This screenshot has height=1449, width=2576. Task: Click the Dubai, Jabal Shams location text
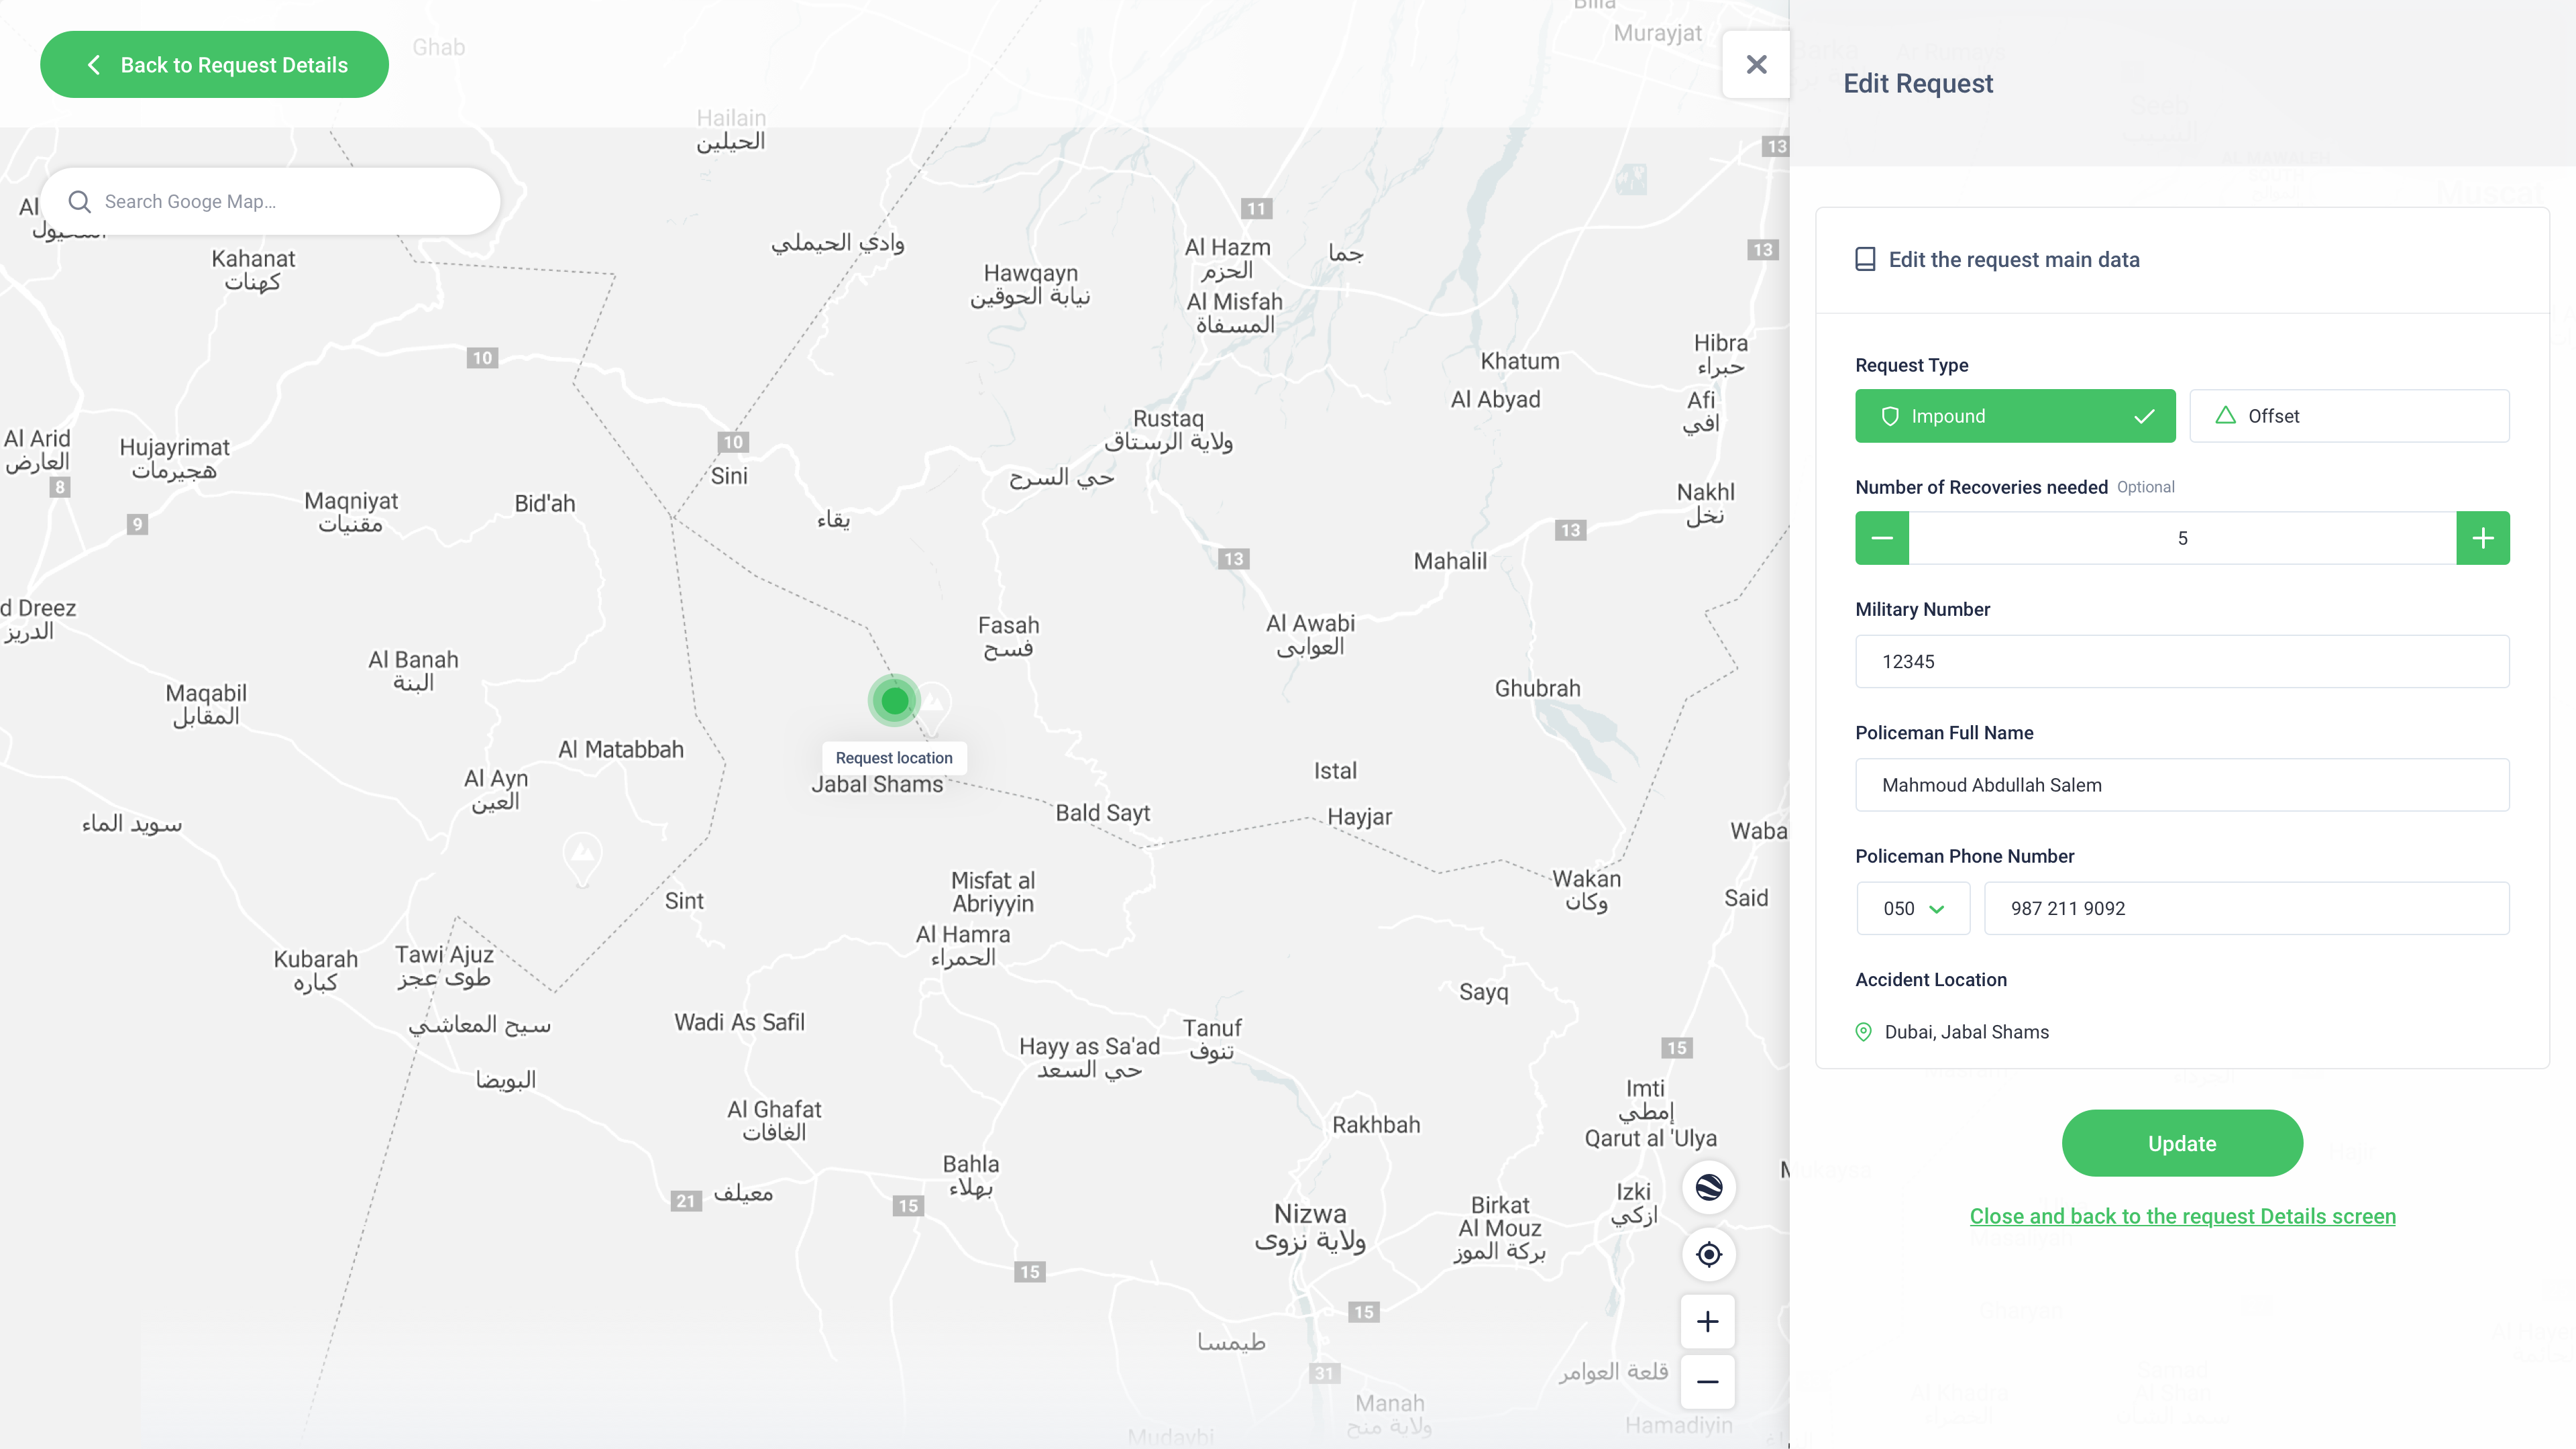click(1966, 1032)
